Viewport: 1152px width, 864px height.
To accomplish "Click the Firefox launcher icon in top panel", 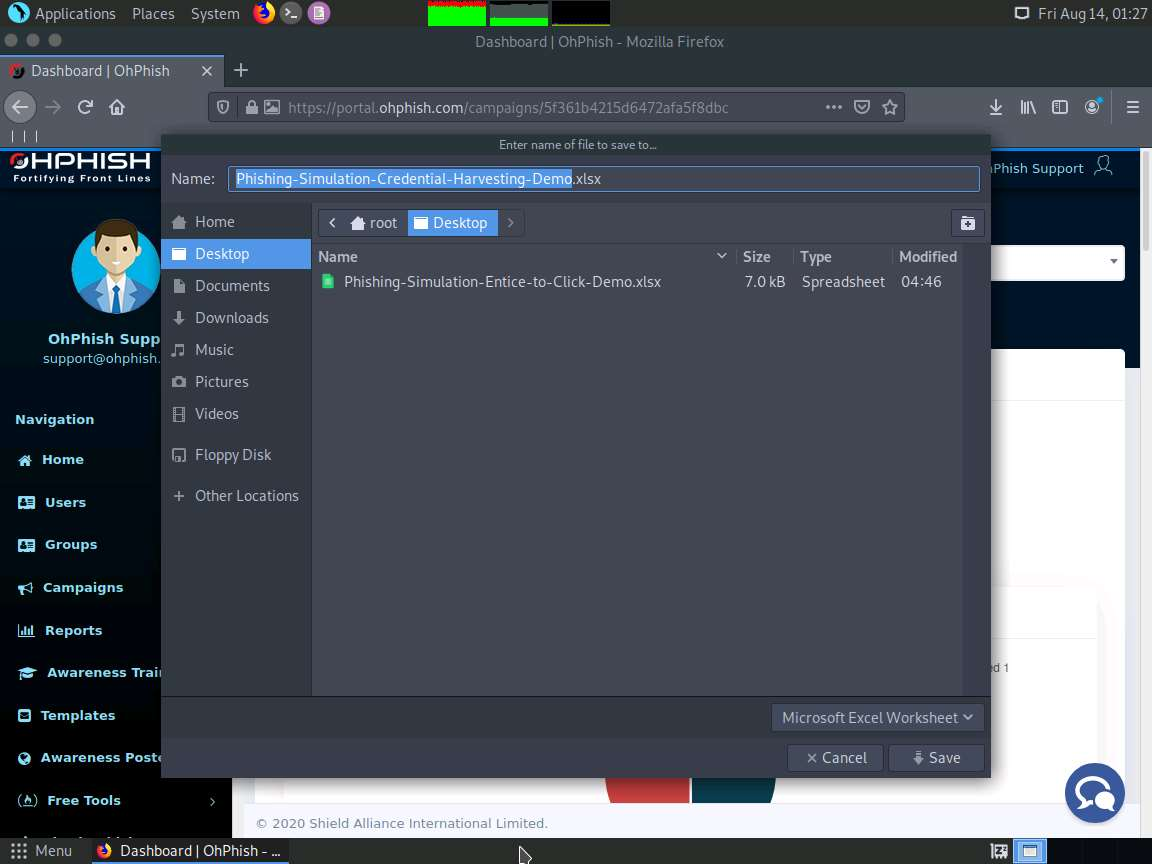I will 264,13.
